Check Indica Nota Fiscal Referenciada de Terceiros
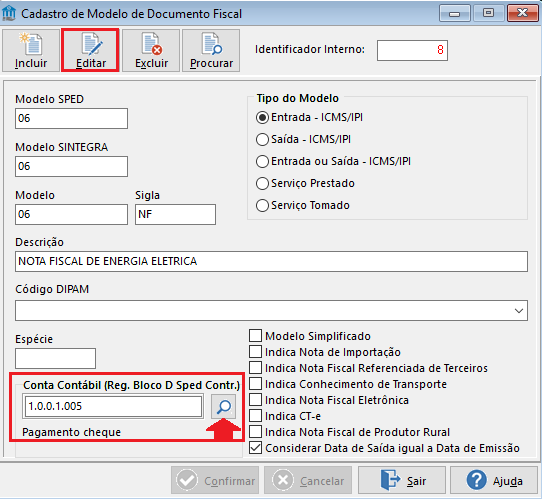542x499 pixels. [255, 368]
